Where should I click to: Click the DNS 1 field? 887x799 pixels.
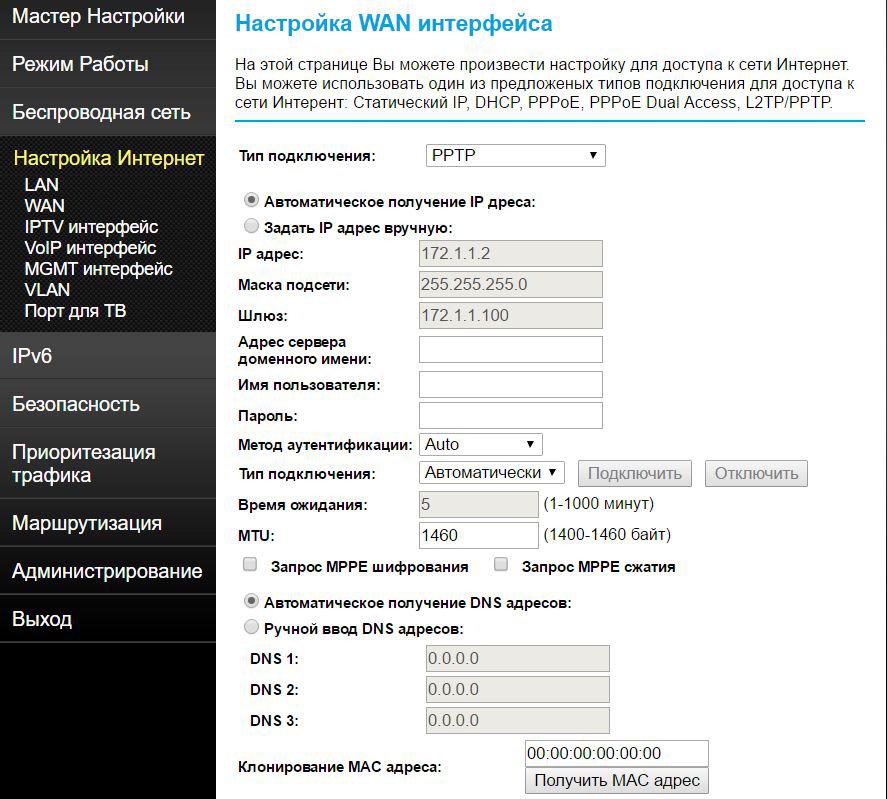(x=518, y=658)
